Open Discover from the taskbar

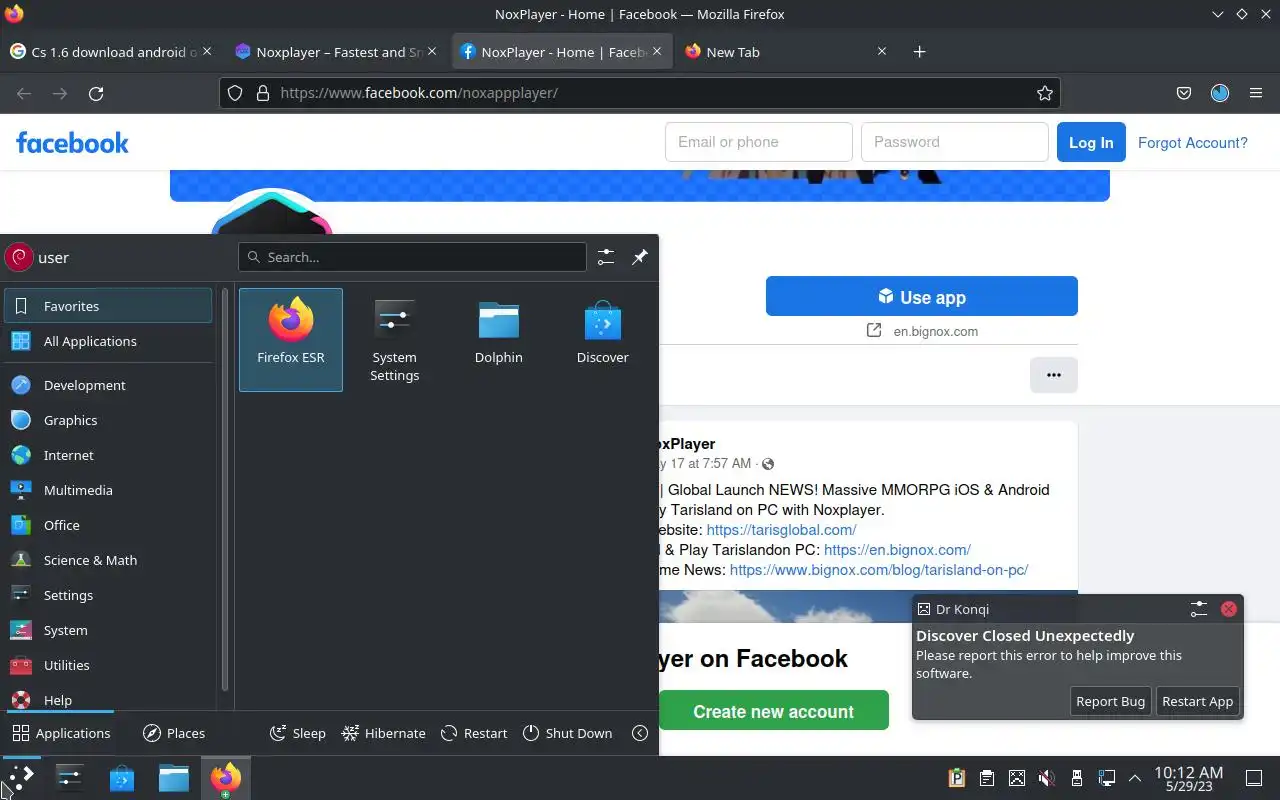tap(122, 777)
